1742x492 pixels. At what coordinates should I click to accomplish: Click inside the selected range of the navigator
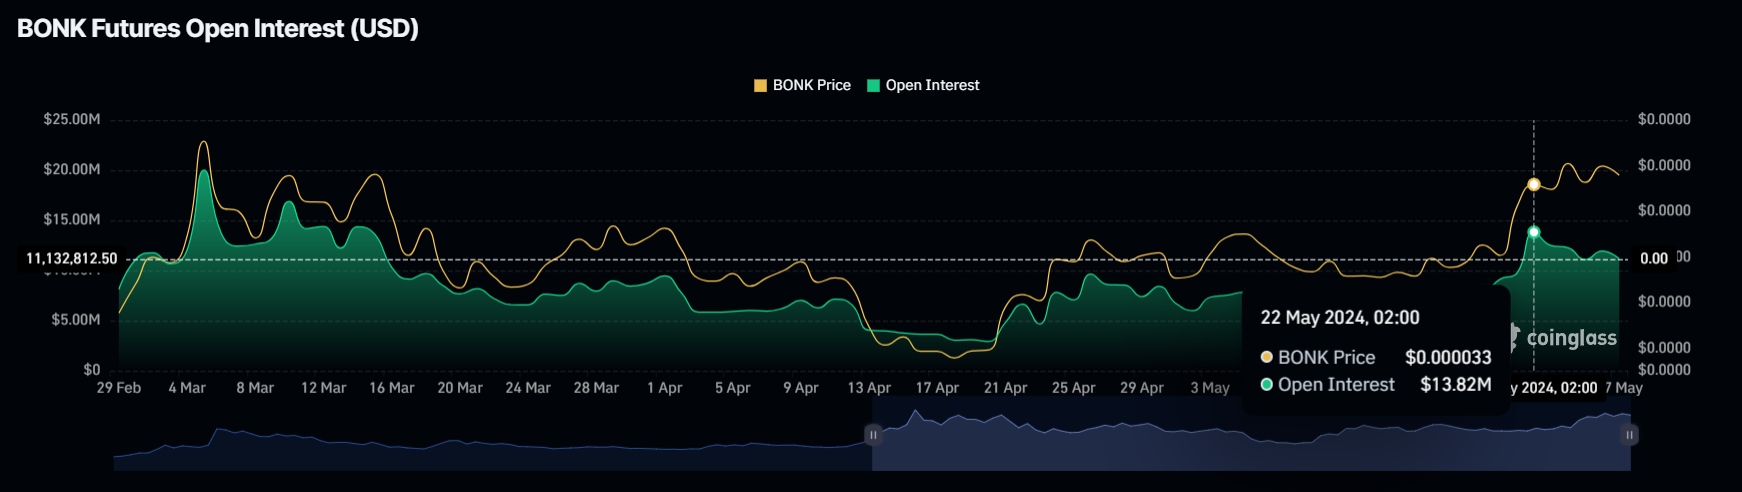1250,440
